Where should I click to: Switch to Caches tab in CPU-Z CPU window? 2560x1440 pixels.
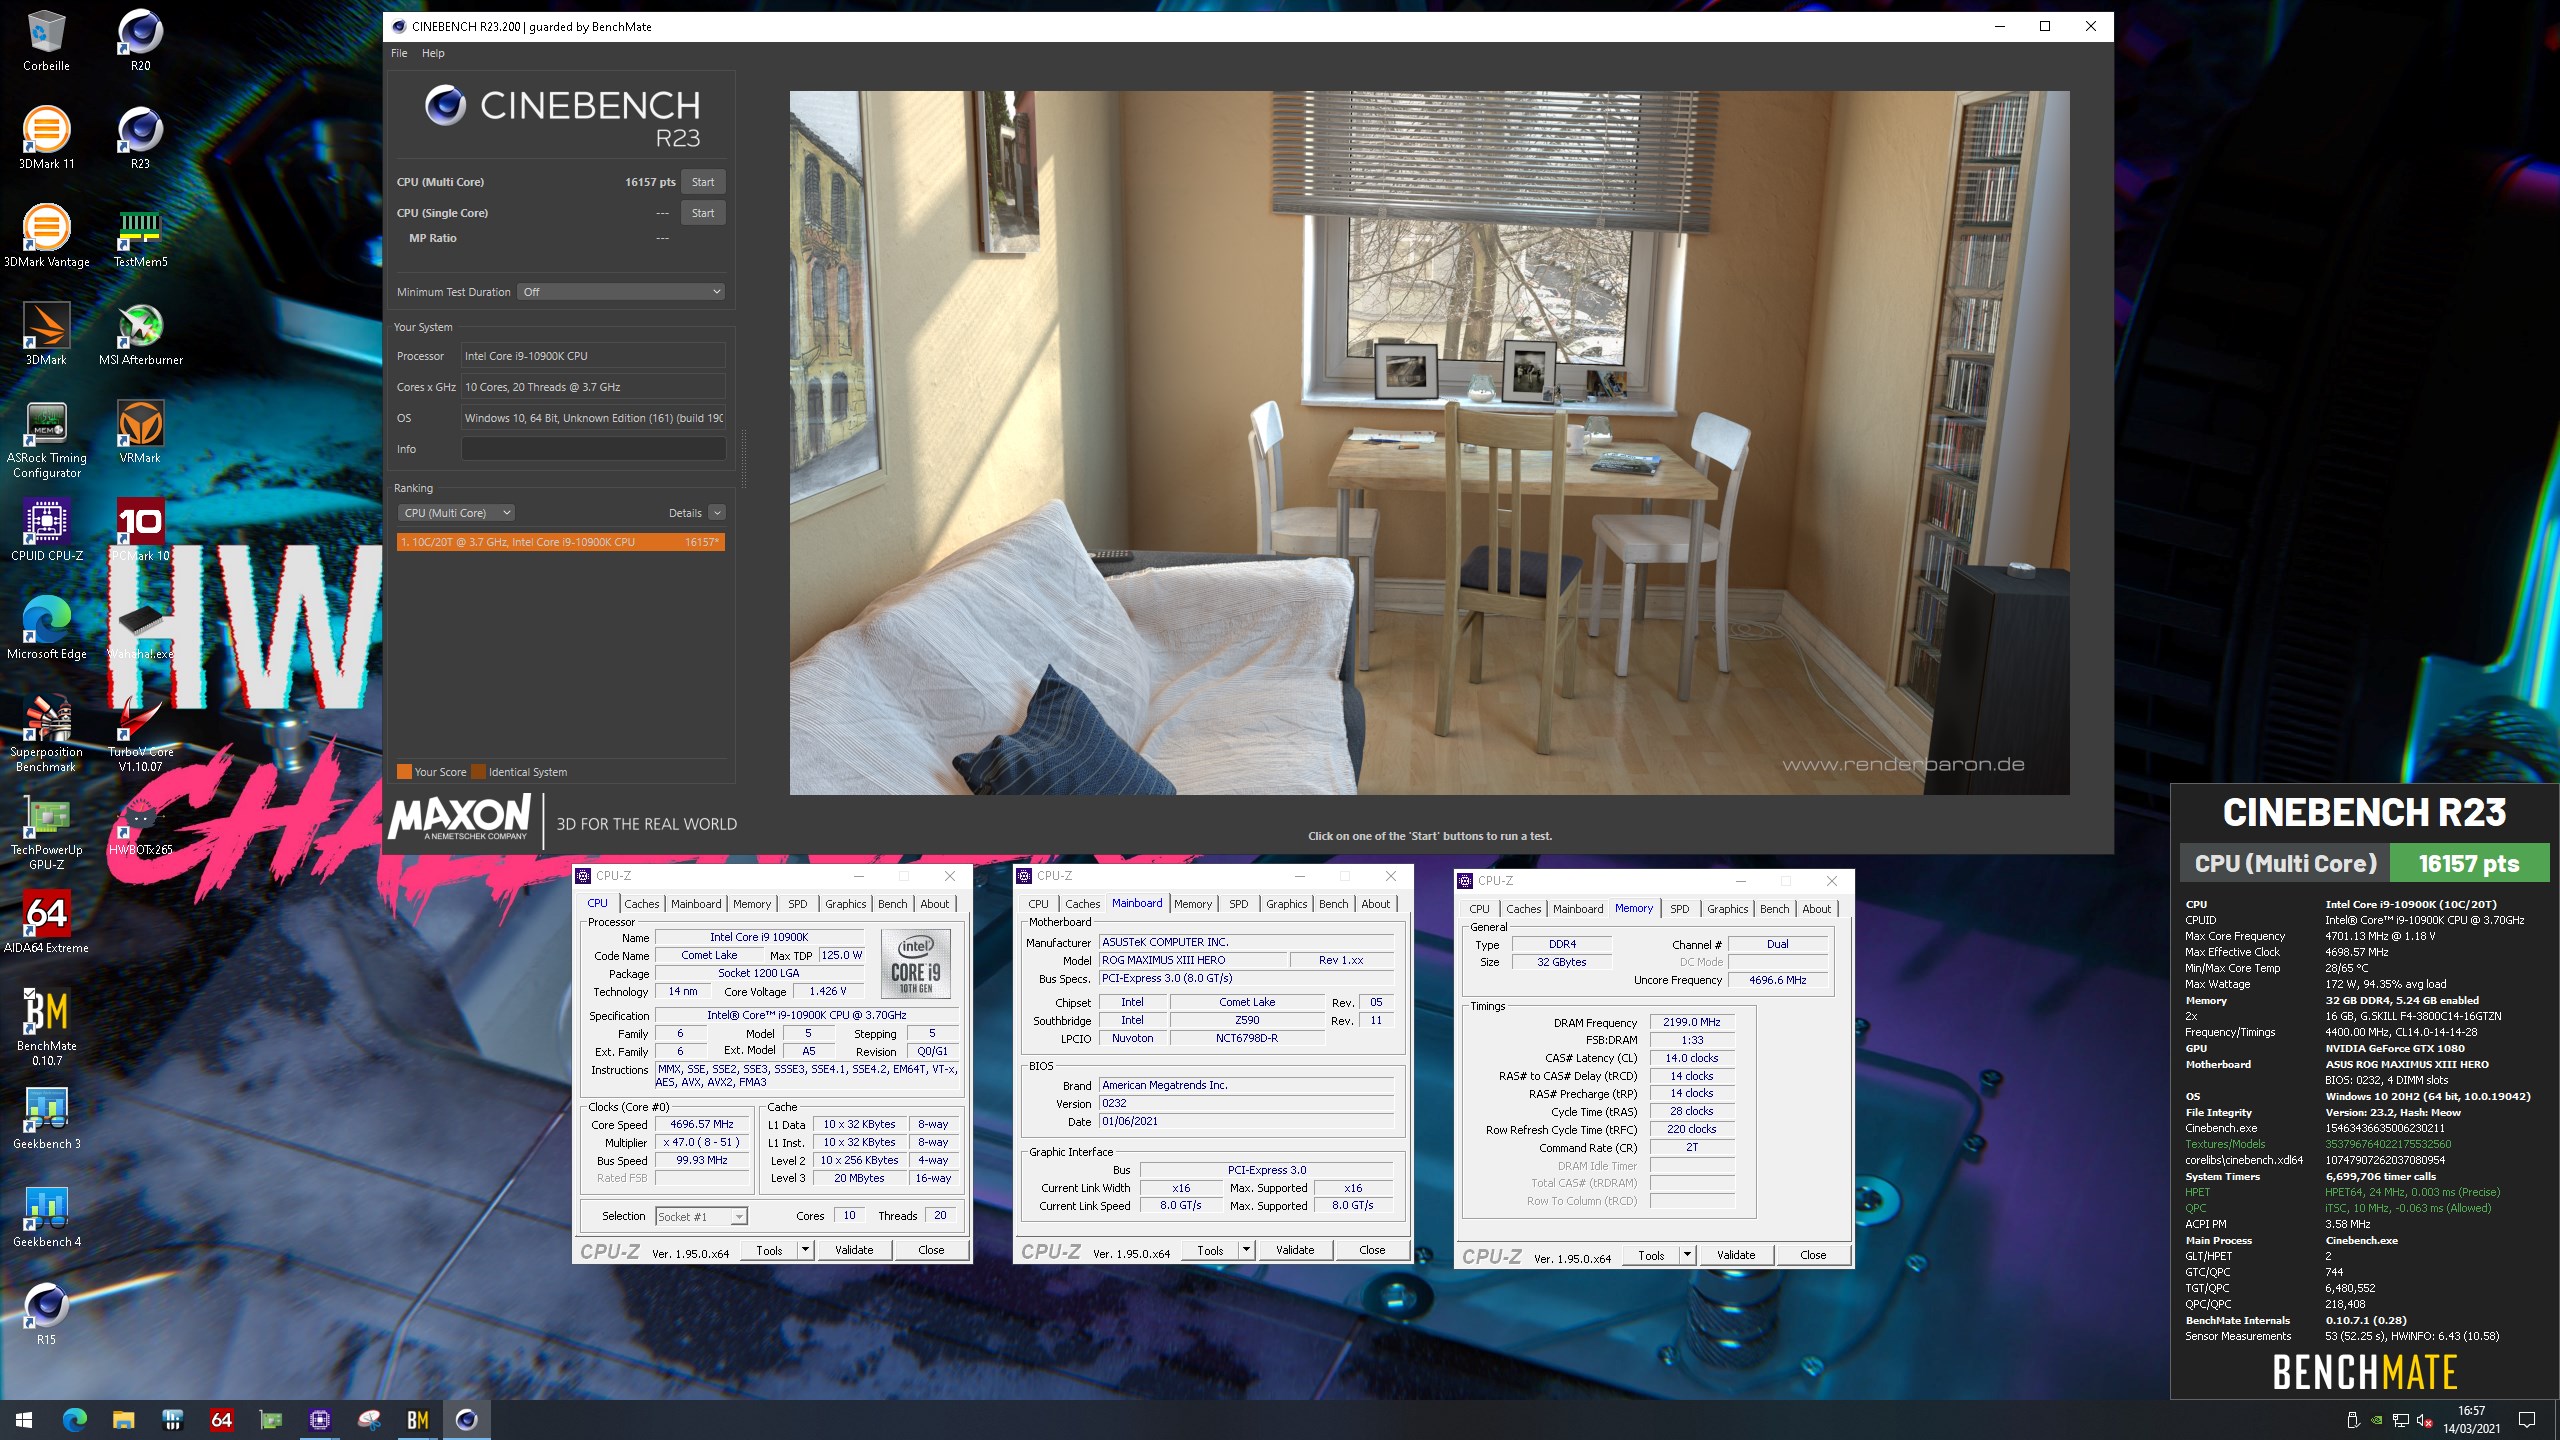point(642,904)
